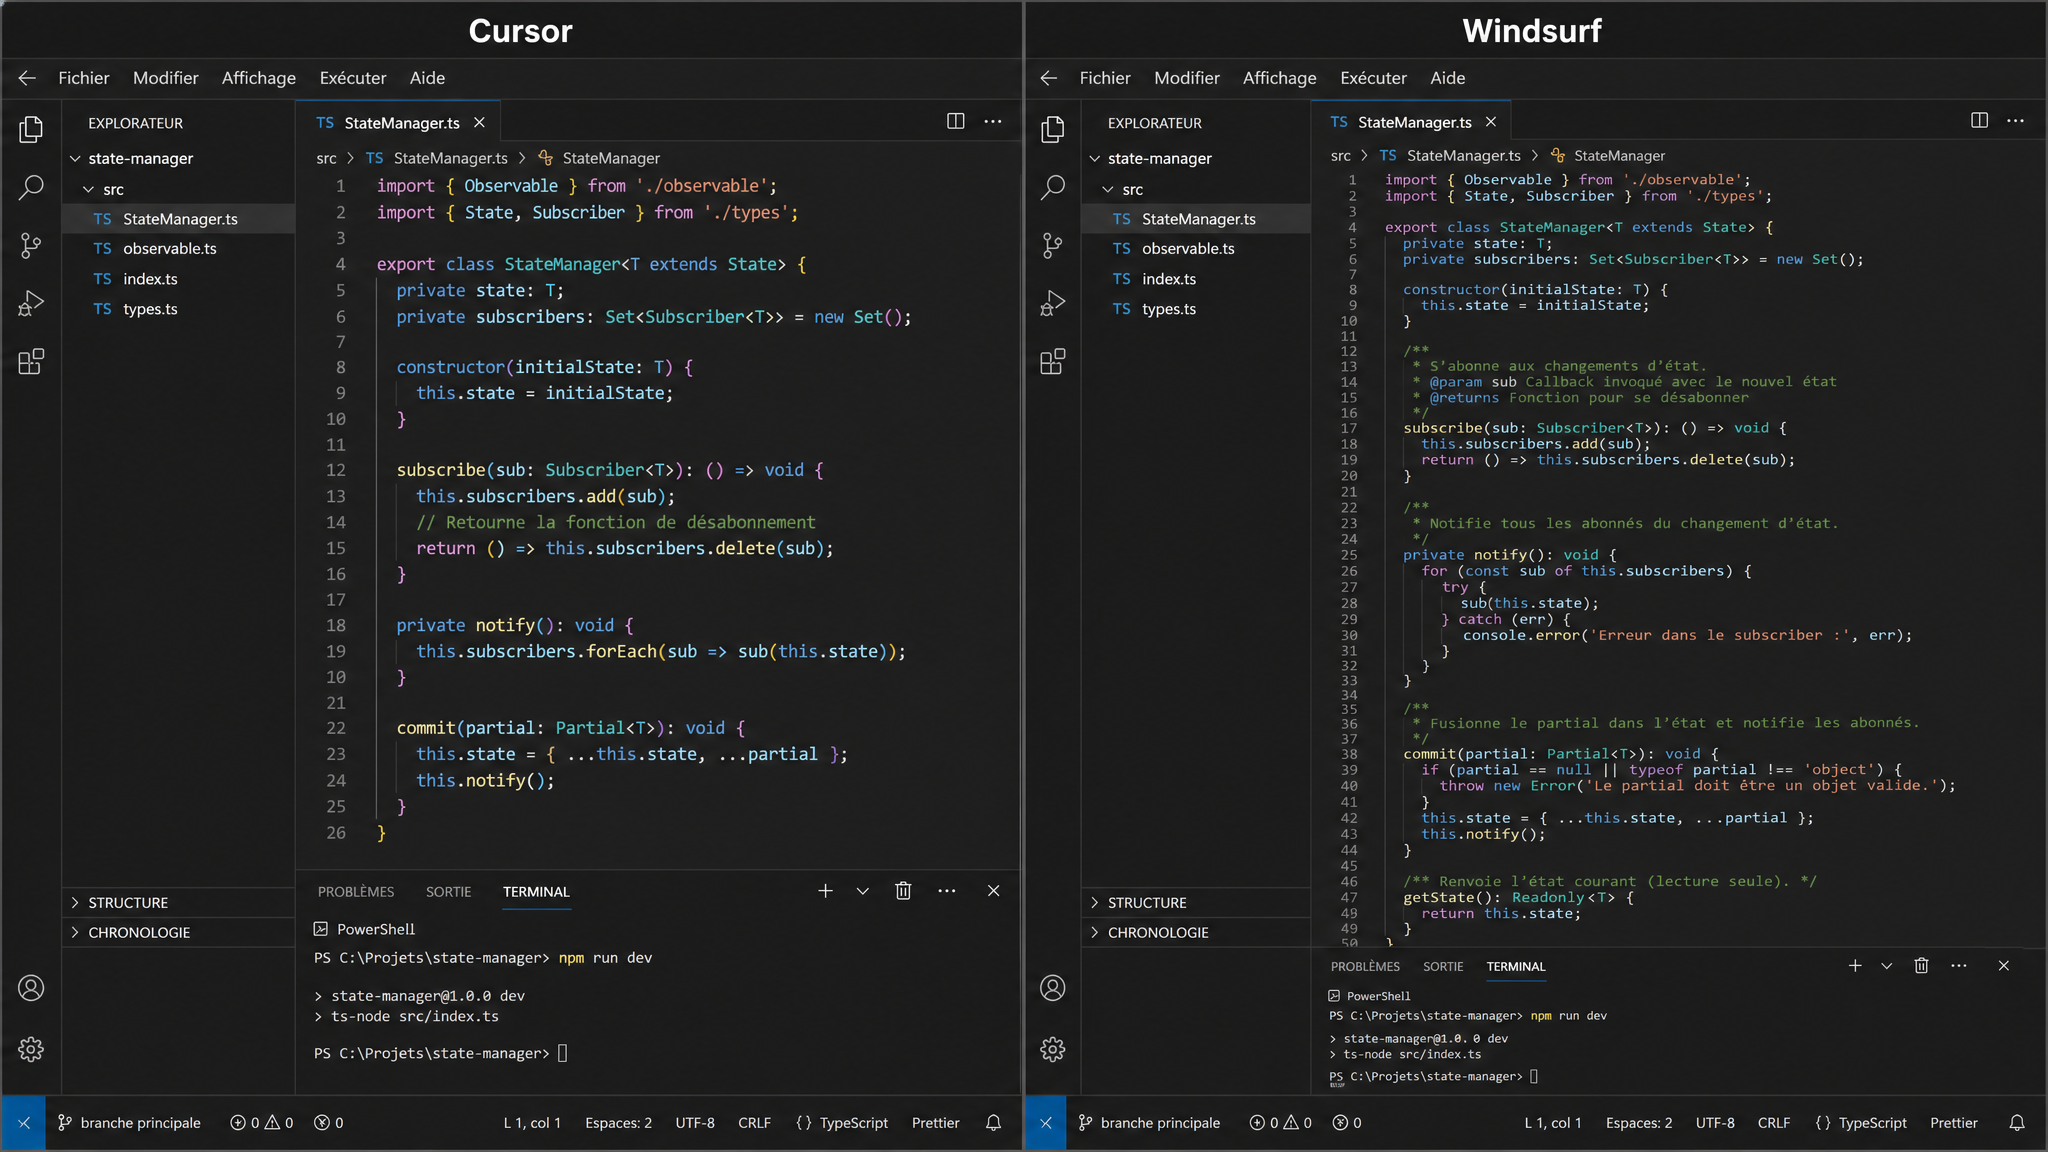This screenshot has width=2048, height=1152.
Task: Split the editor in Cursor
Action: pyautogui.click(x=956, y=121)
